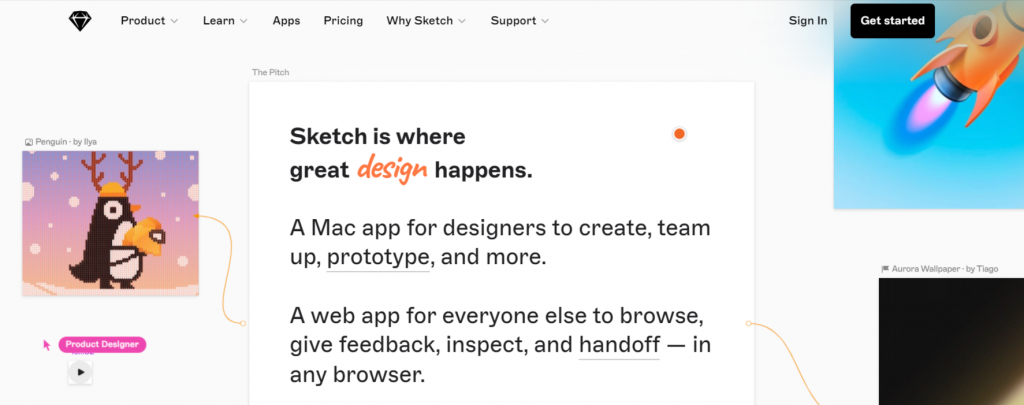Click the connector dot left of pitch card
The image size is (1024, 405).
(243, 323)
